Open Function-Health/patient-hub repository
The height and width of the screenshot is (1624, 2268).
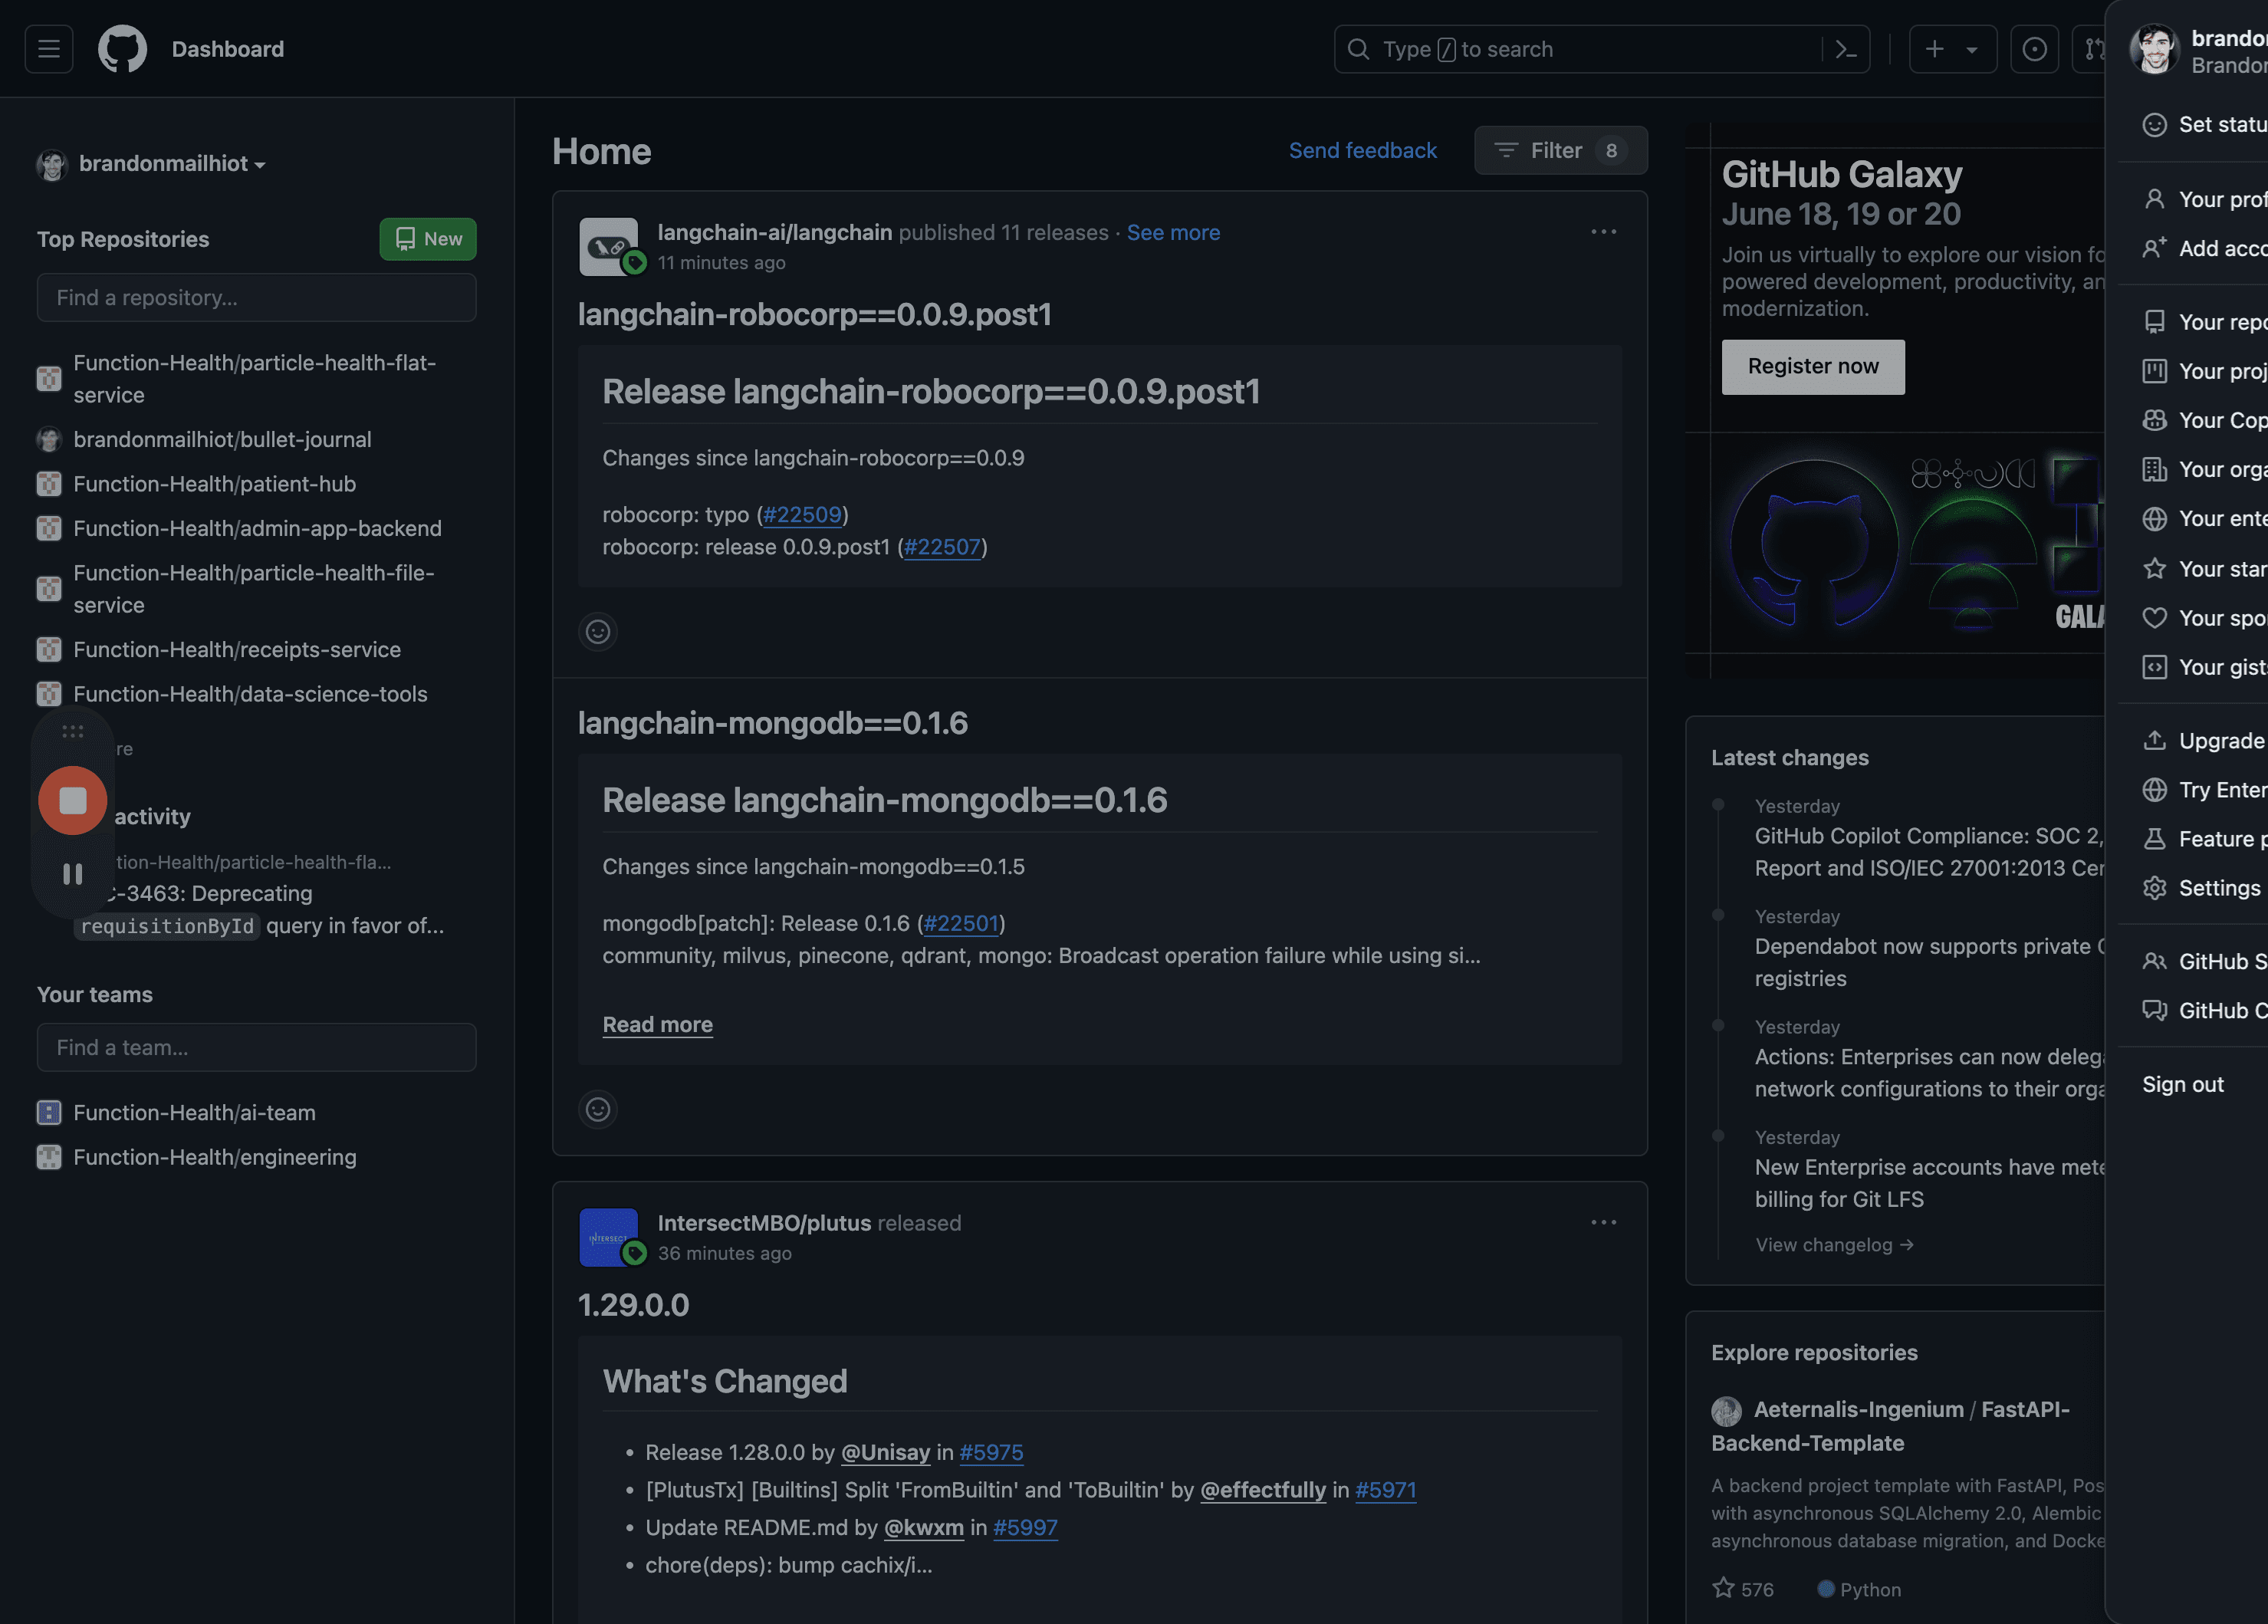point(214,484)
